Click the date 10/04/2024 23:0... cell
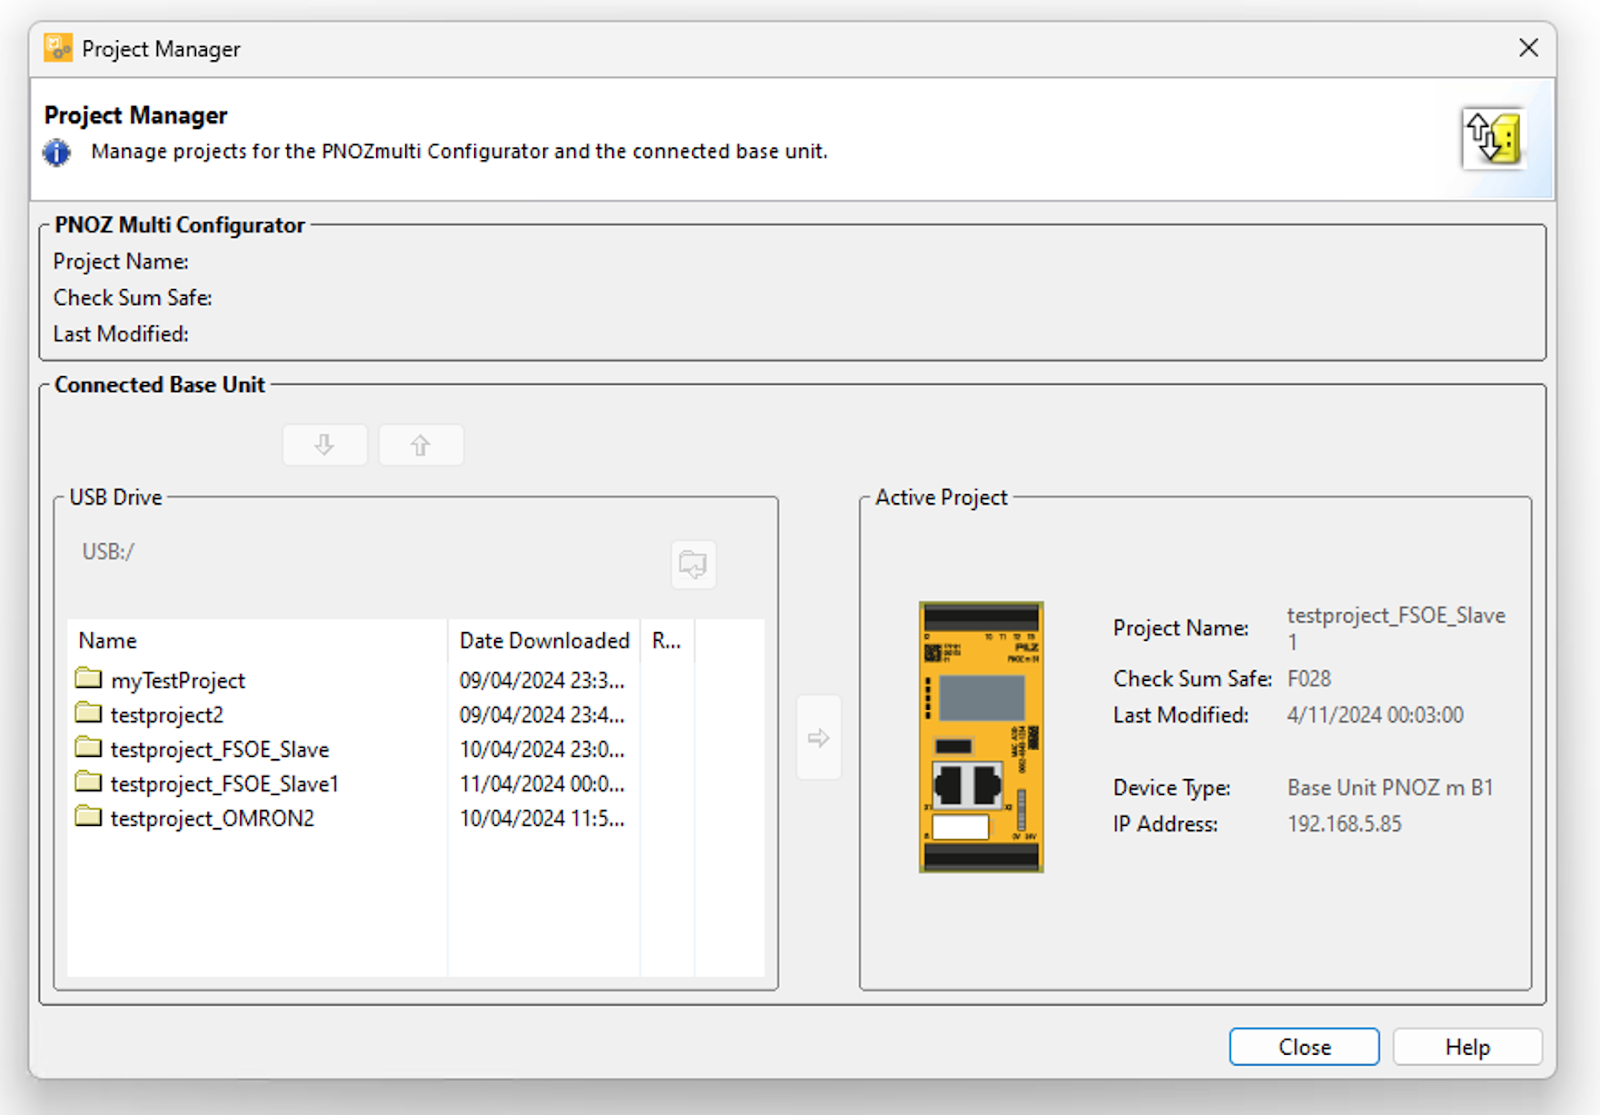 pos(542,750)
